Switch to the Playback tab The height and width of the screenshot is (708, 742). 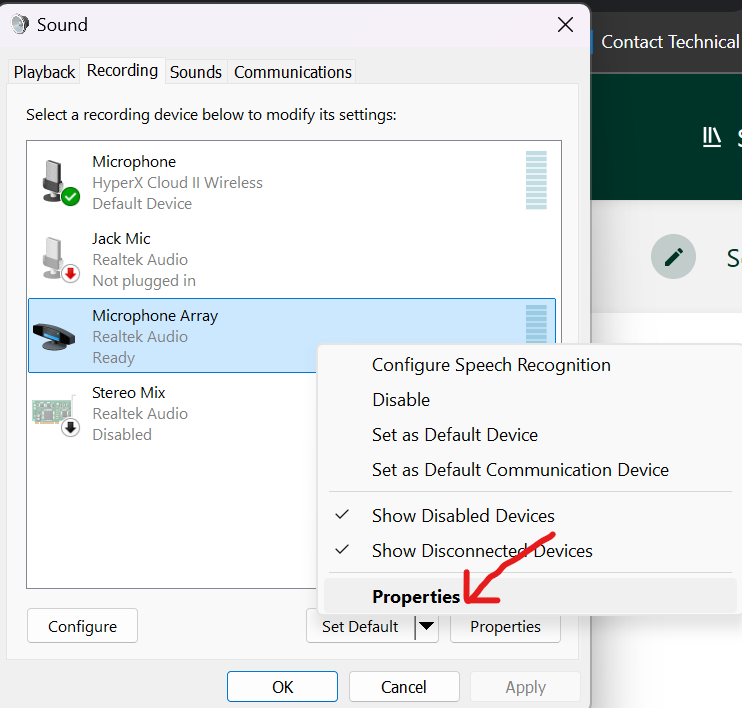point(44,72)
